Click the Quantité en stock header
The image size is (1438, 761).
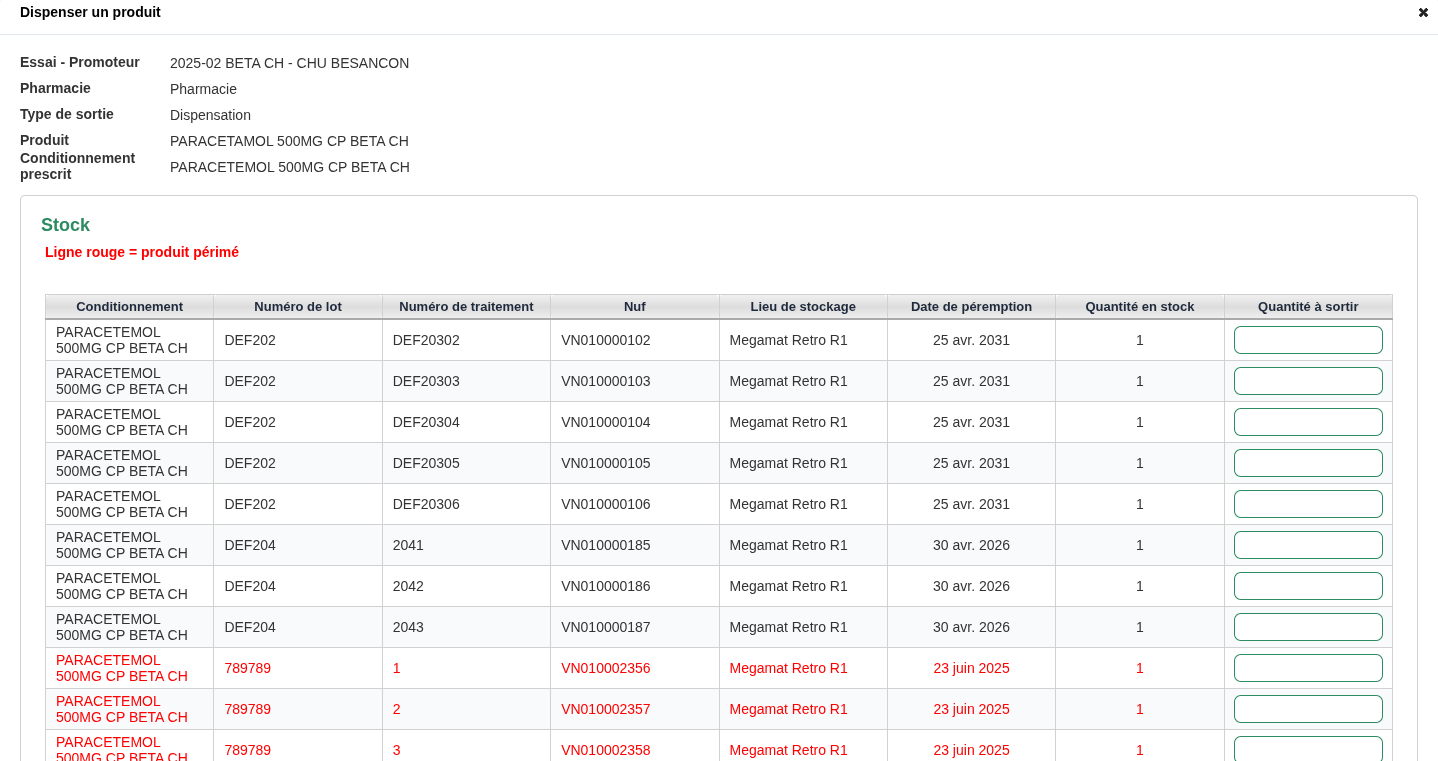pos(1139,307)
